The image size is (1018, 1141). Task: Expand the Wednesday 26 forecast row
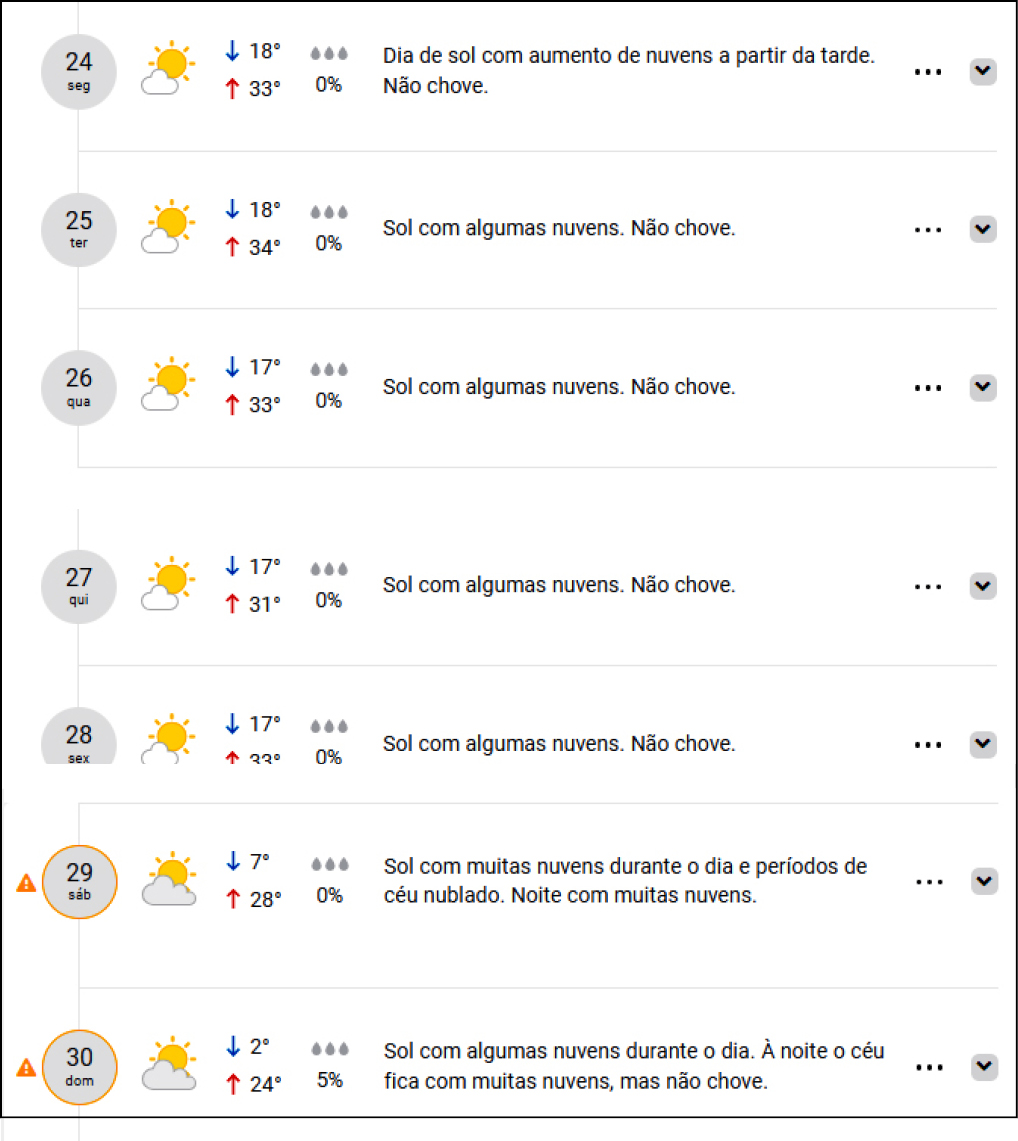tap(984, 387)
